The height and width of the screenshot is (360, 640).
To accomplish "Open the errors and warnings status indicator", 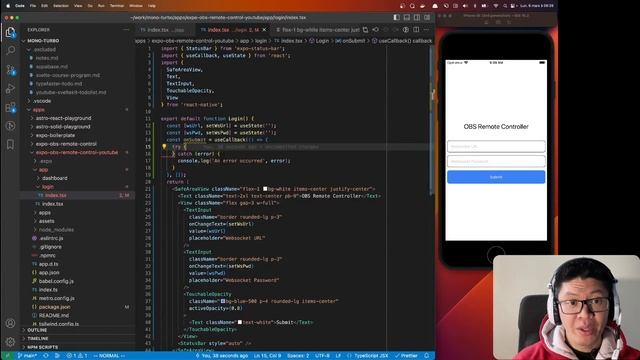I will 77,356.
